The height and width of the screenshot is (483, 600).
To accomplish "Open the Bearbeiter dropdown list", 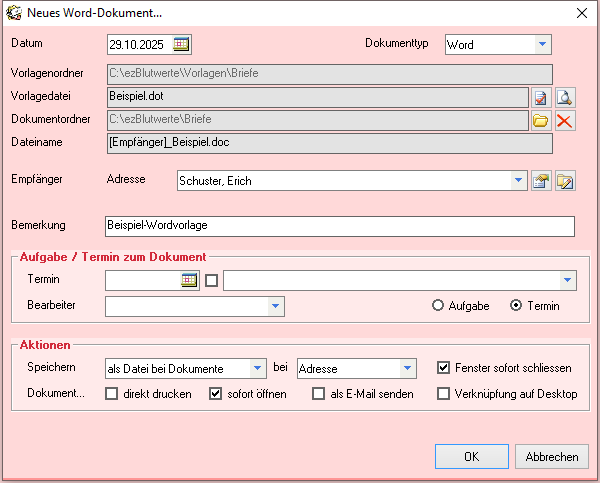I will pos(275,306).
